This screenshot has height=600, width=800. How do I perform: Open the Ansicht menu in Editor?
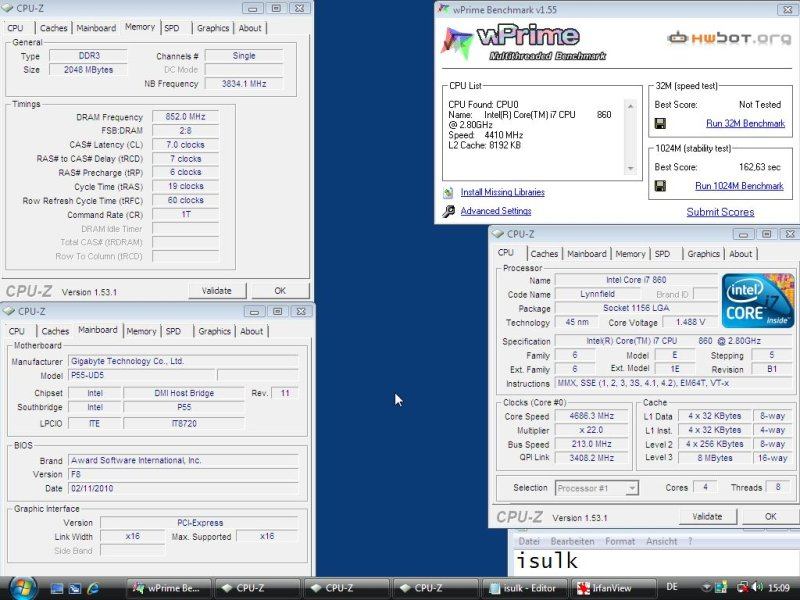pos(662,541)
